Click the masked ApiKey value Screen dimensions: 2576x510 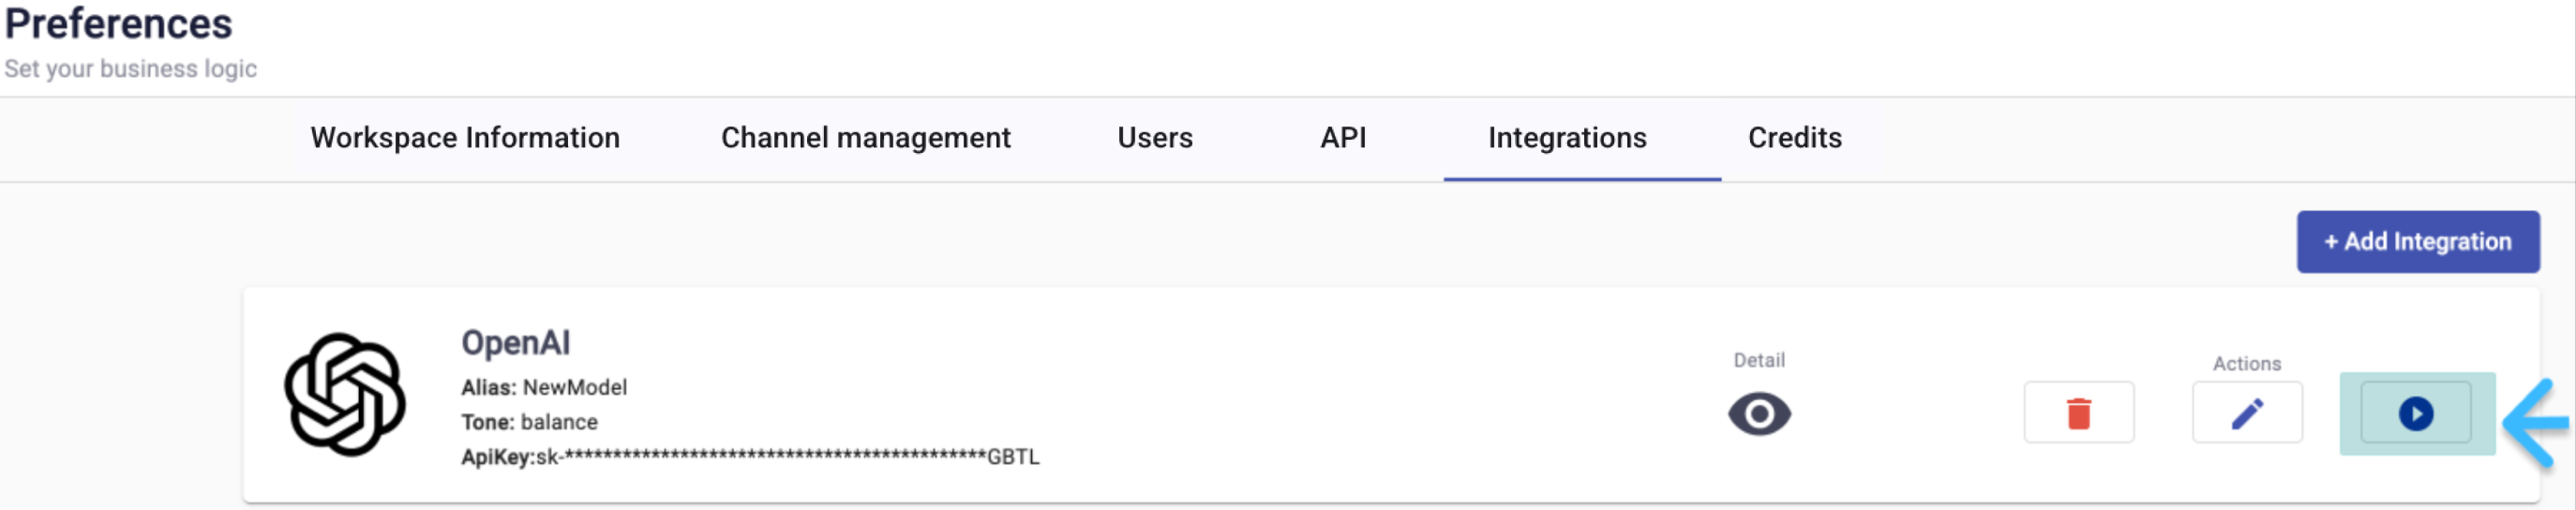click(788, 457)
